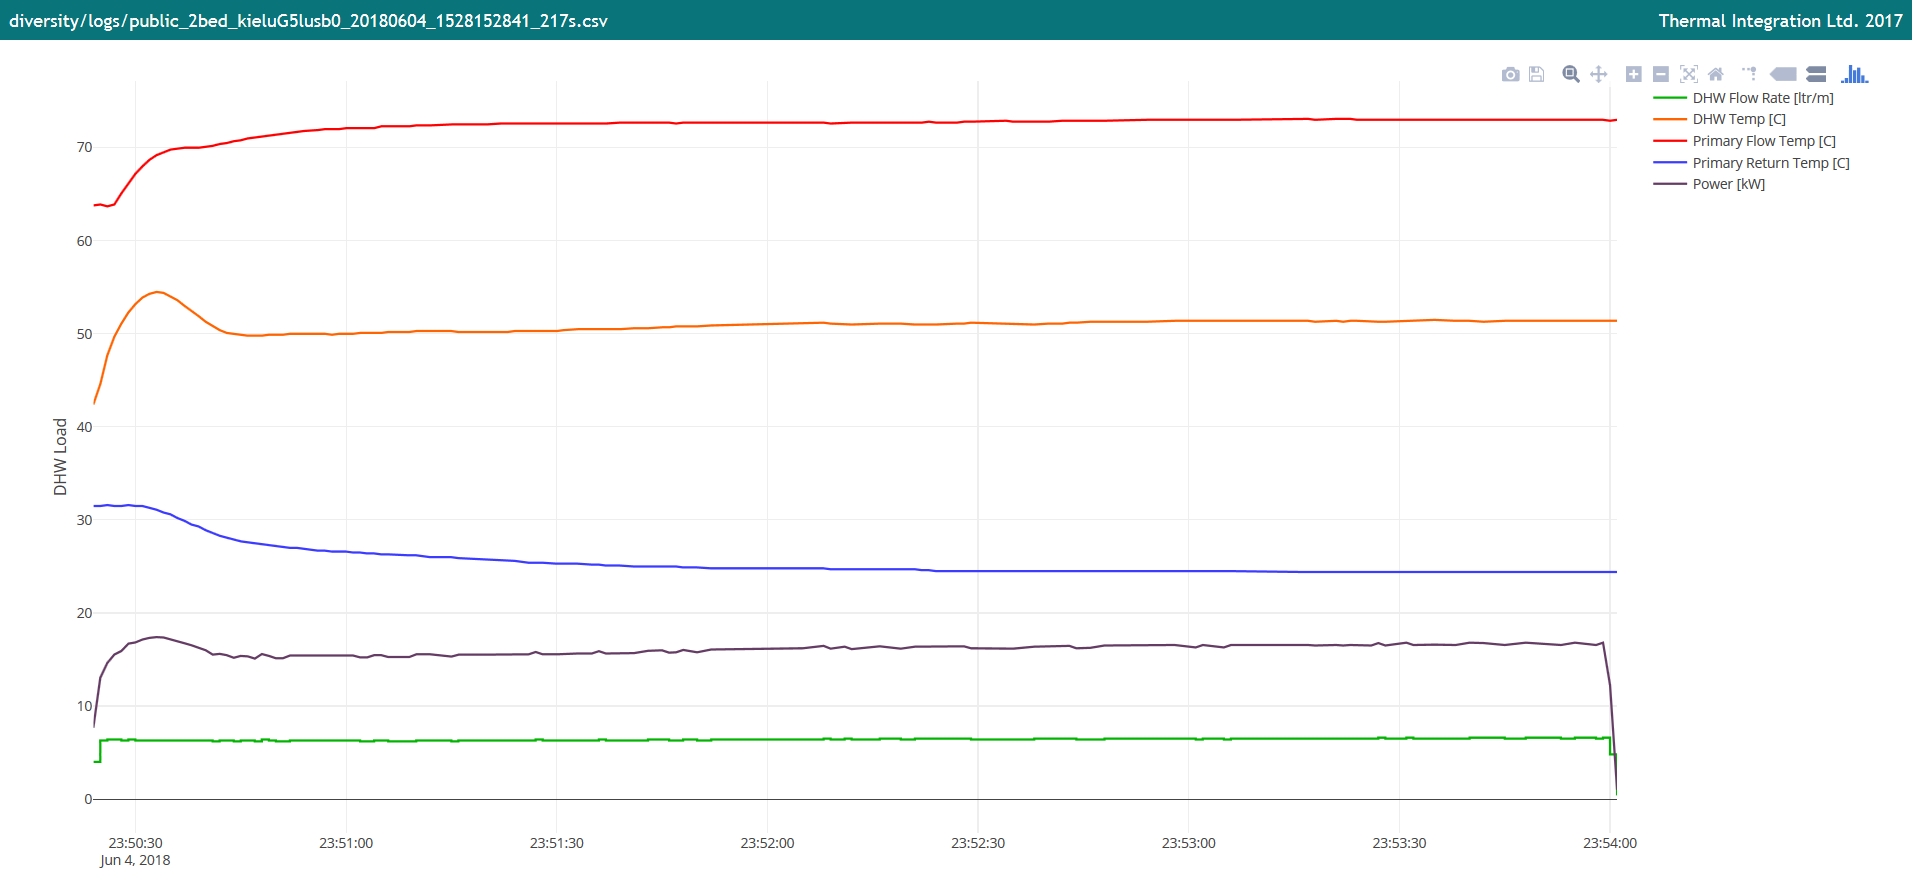The height and width of the screenshot is (890, 1919).
Task: Click the CSV log file path in the header
Action: pos(308,21)
